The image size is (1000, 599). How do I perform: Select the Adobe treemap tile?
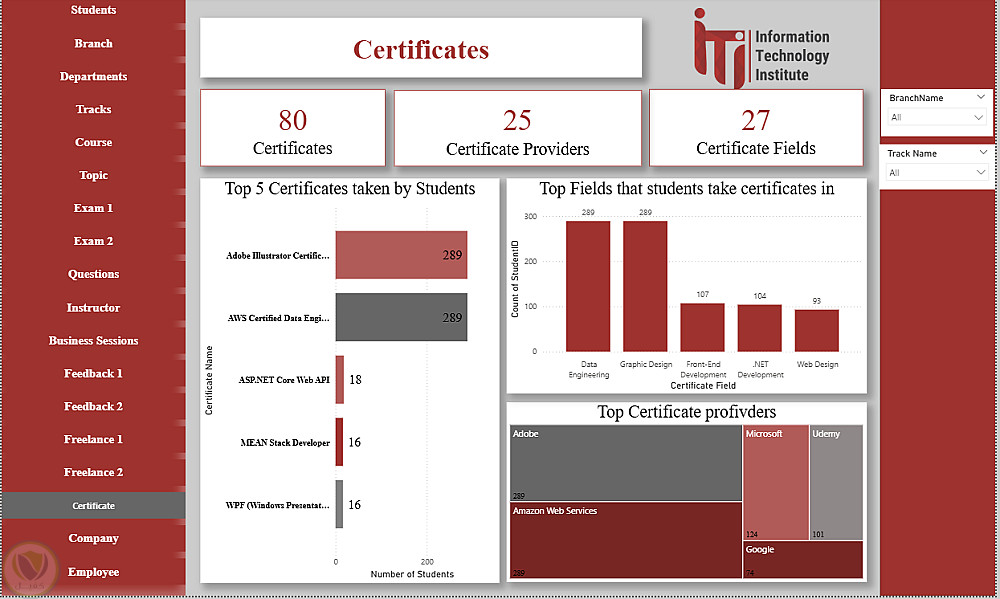[x=626, y=463]
